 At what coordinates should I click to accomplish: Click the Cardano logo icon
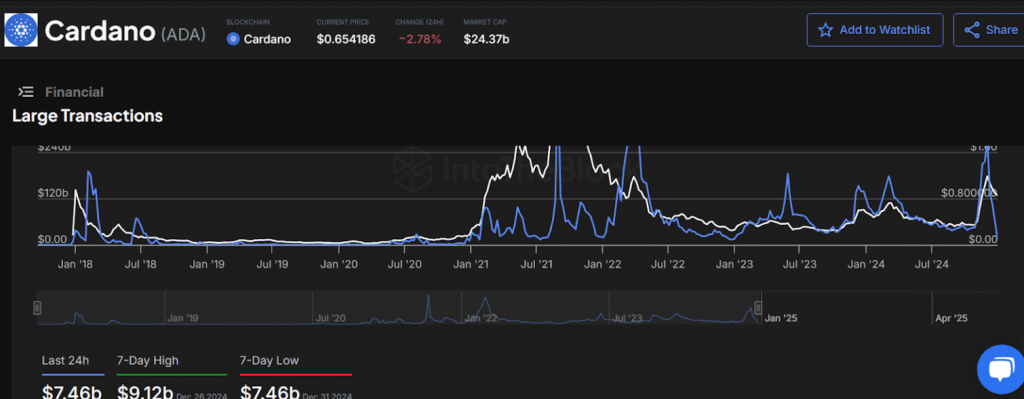click(21, 30)
